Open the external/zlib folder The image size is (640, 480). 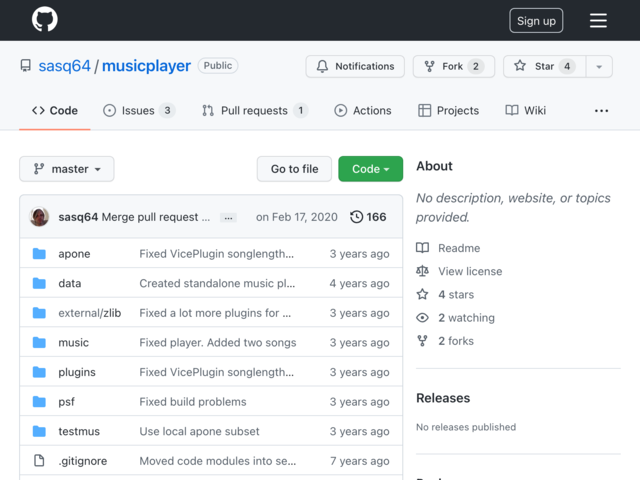pos(90,313)
